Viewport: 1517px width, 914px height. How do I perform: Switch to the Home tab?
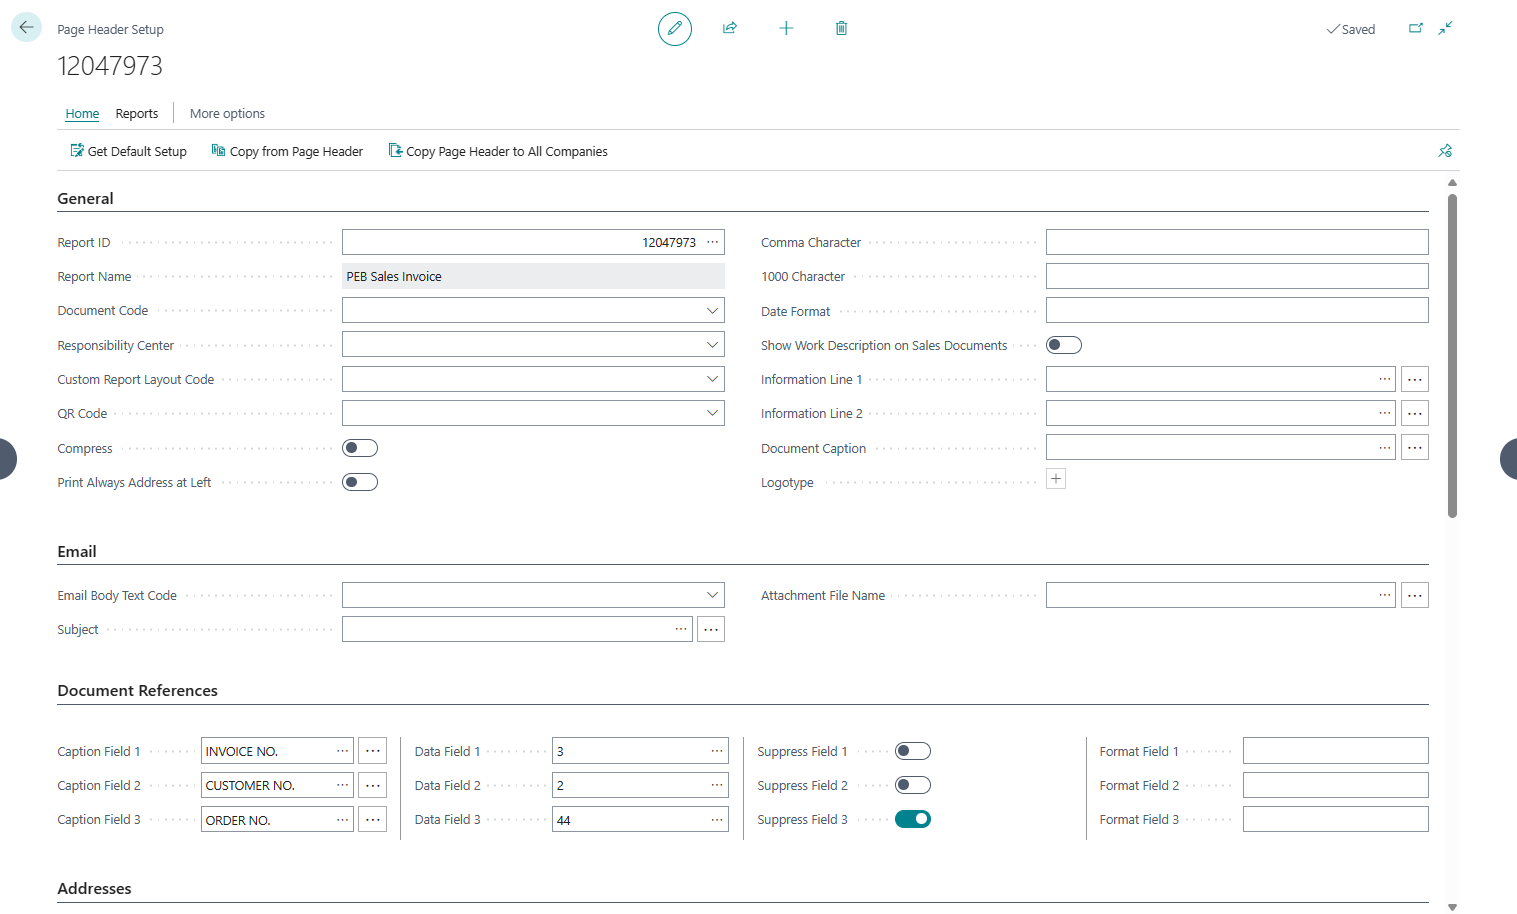tap(82, 113)
